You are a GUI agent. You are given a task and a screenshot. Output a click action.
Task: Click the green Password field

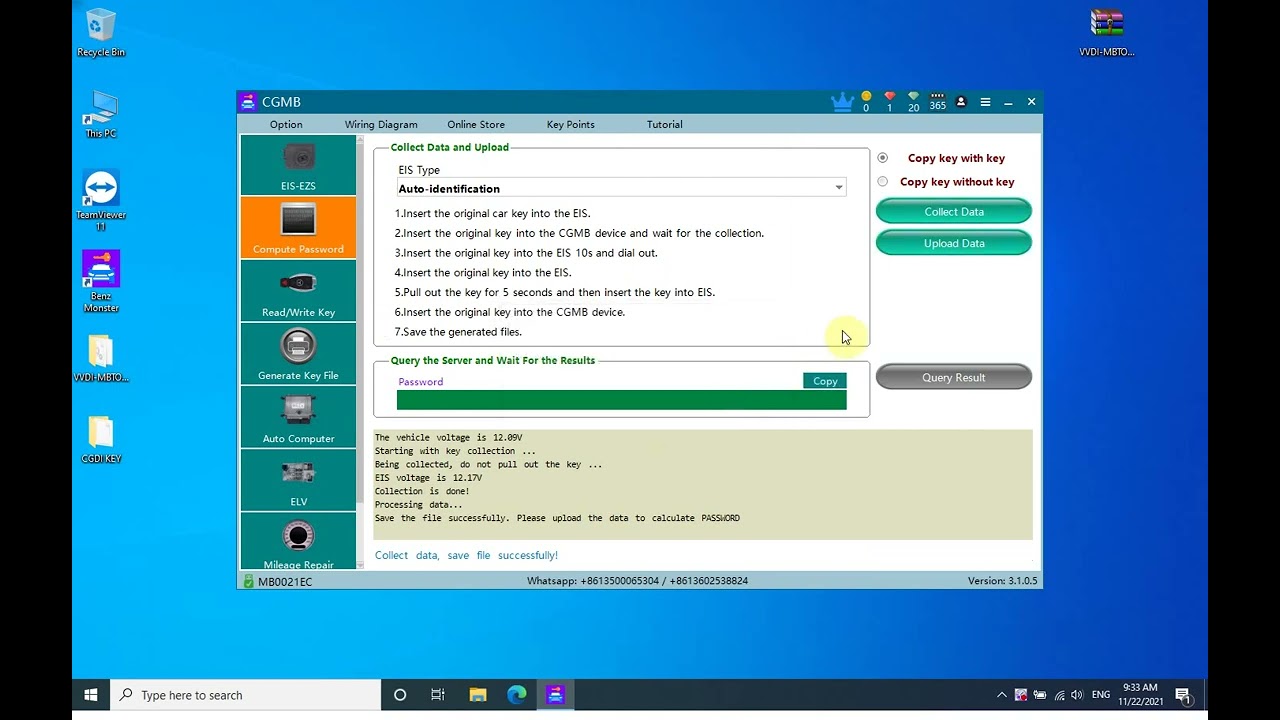point(621,400)
